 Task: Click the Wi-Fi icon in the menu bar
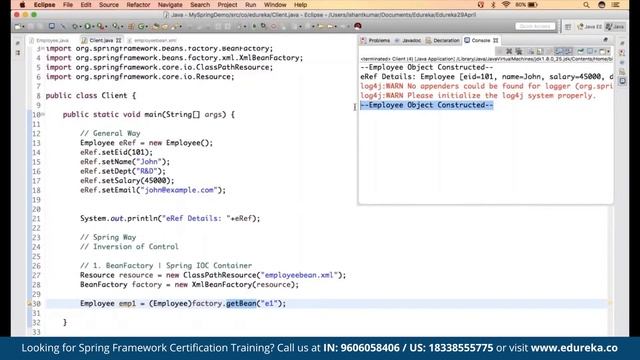coord(506,5)
